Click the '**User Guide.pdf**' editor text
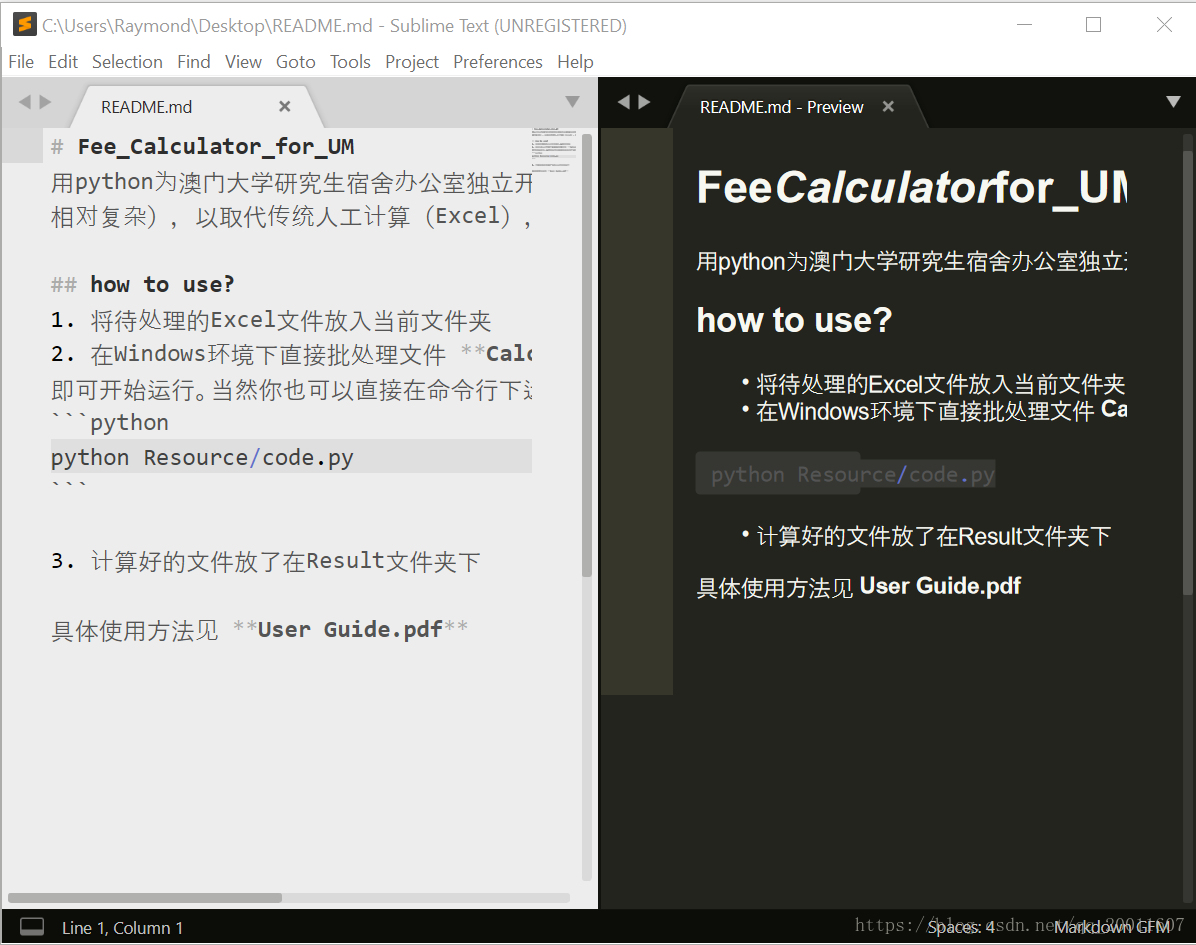The image size is (1196, 945). (351, 630)
